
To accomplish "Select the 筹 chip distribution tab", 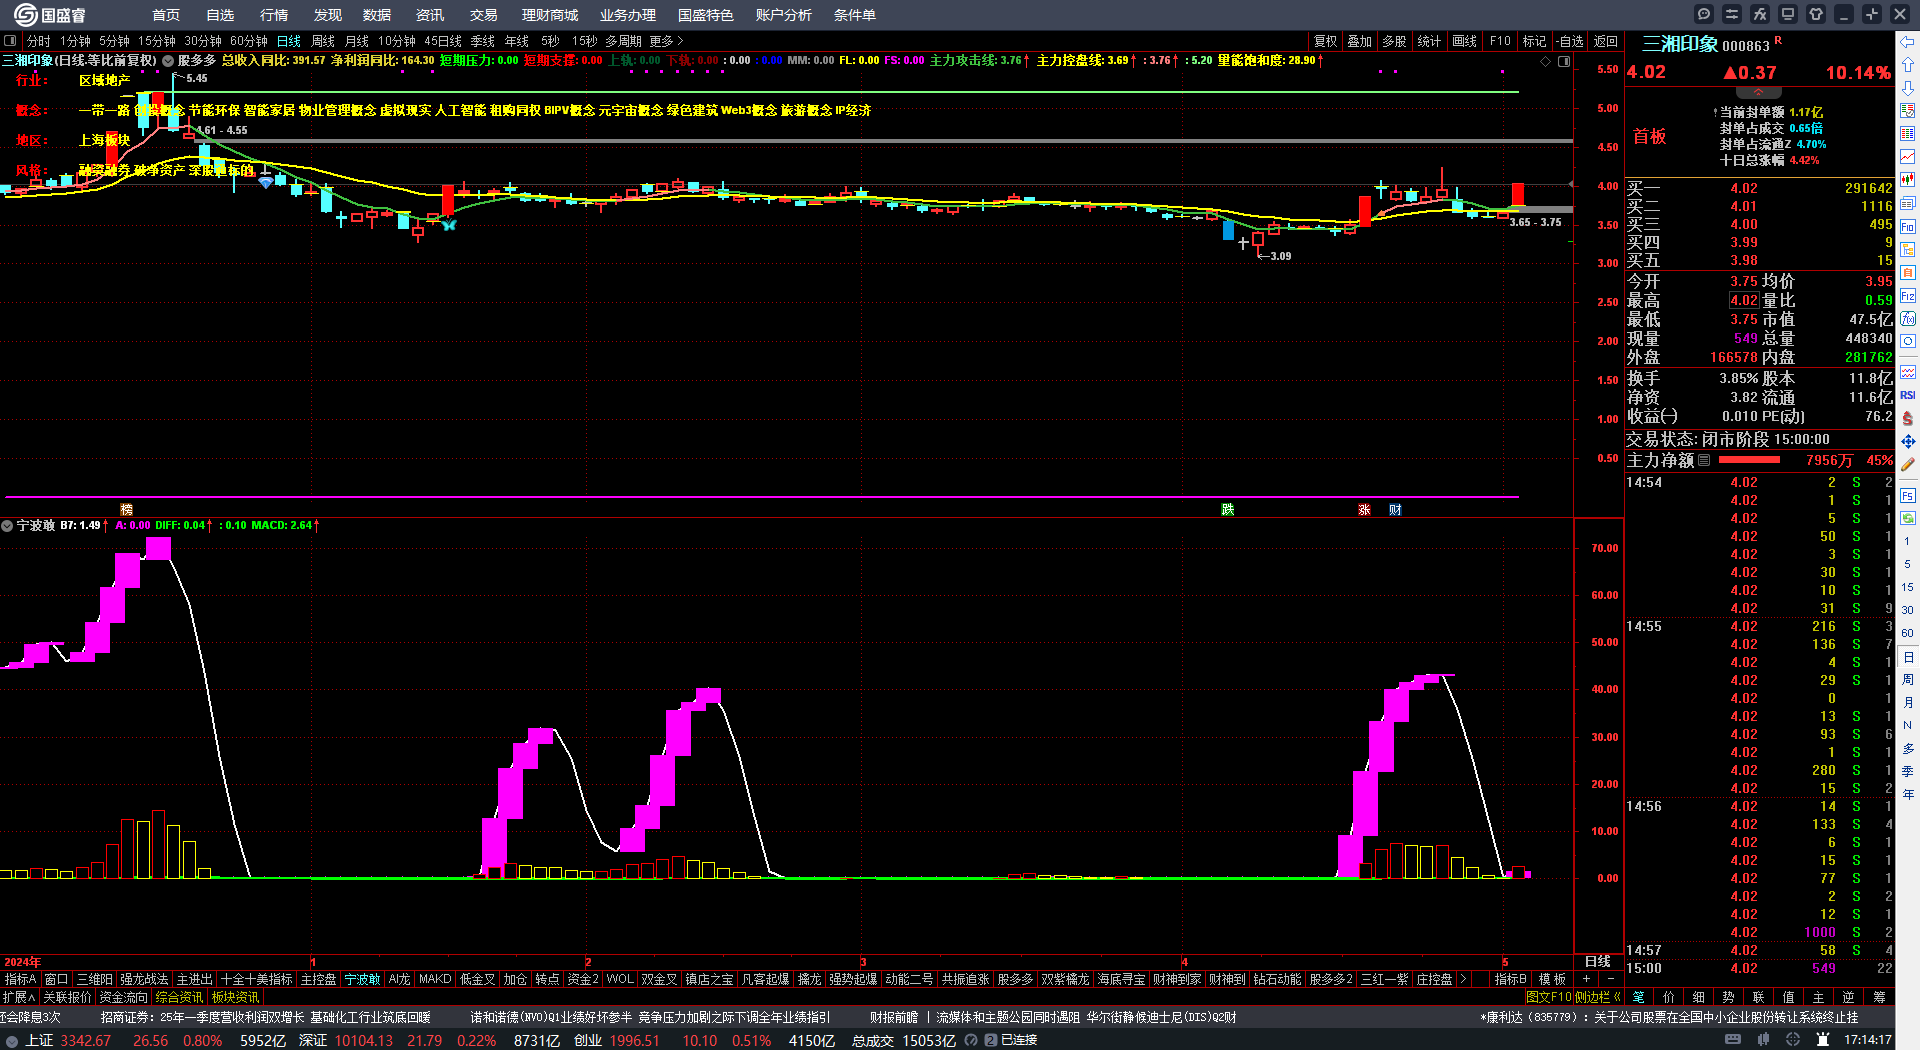I will [x=1878, y=997].
